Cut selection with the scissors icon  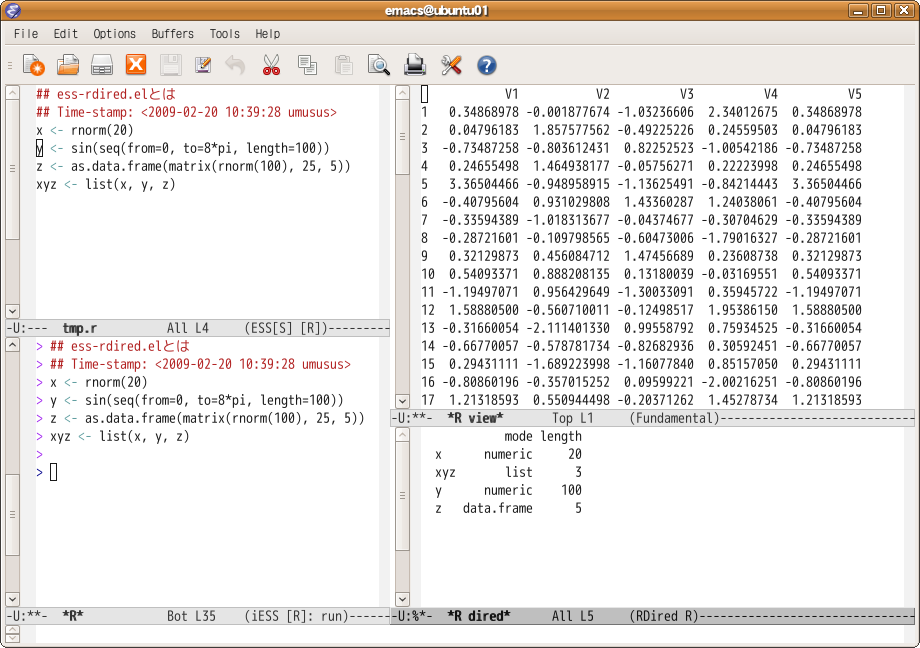click(x=271, y=65)
